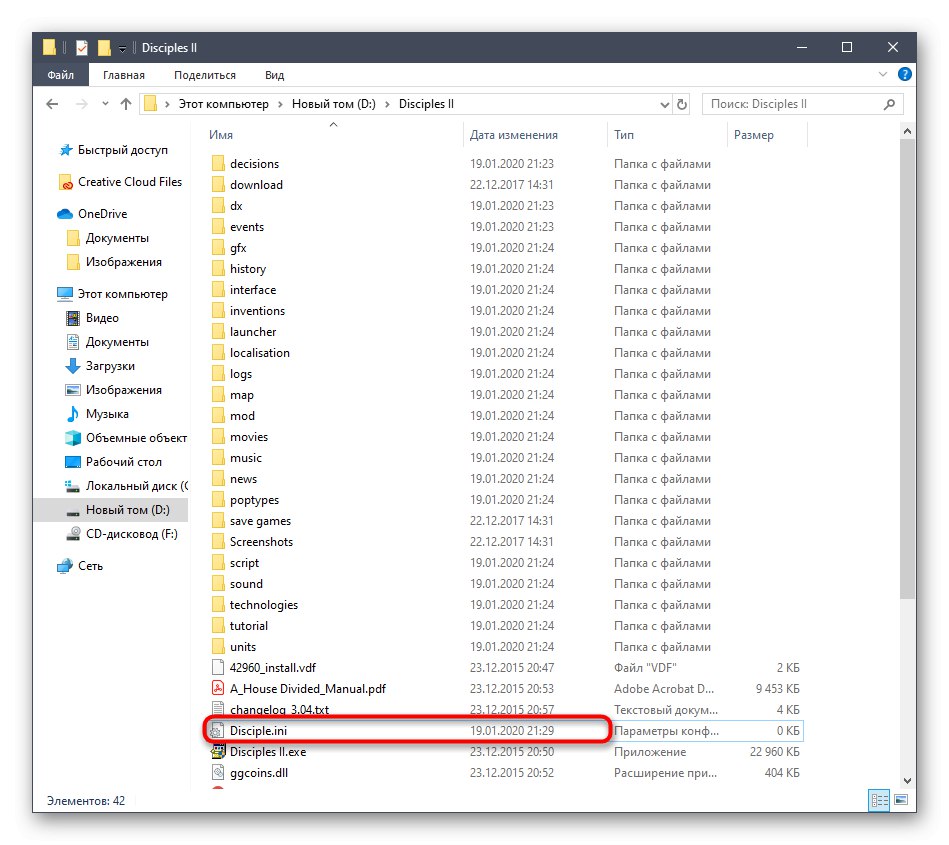Open the address bar history dropdown
Image resolution: width=949 pixels, height=845 pixels.
pyautogui.click(x=664, y=104)
